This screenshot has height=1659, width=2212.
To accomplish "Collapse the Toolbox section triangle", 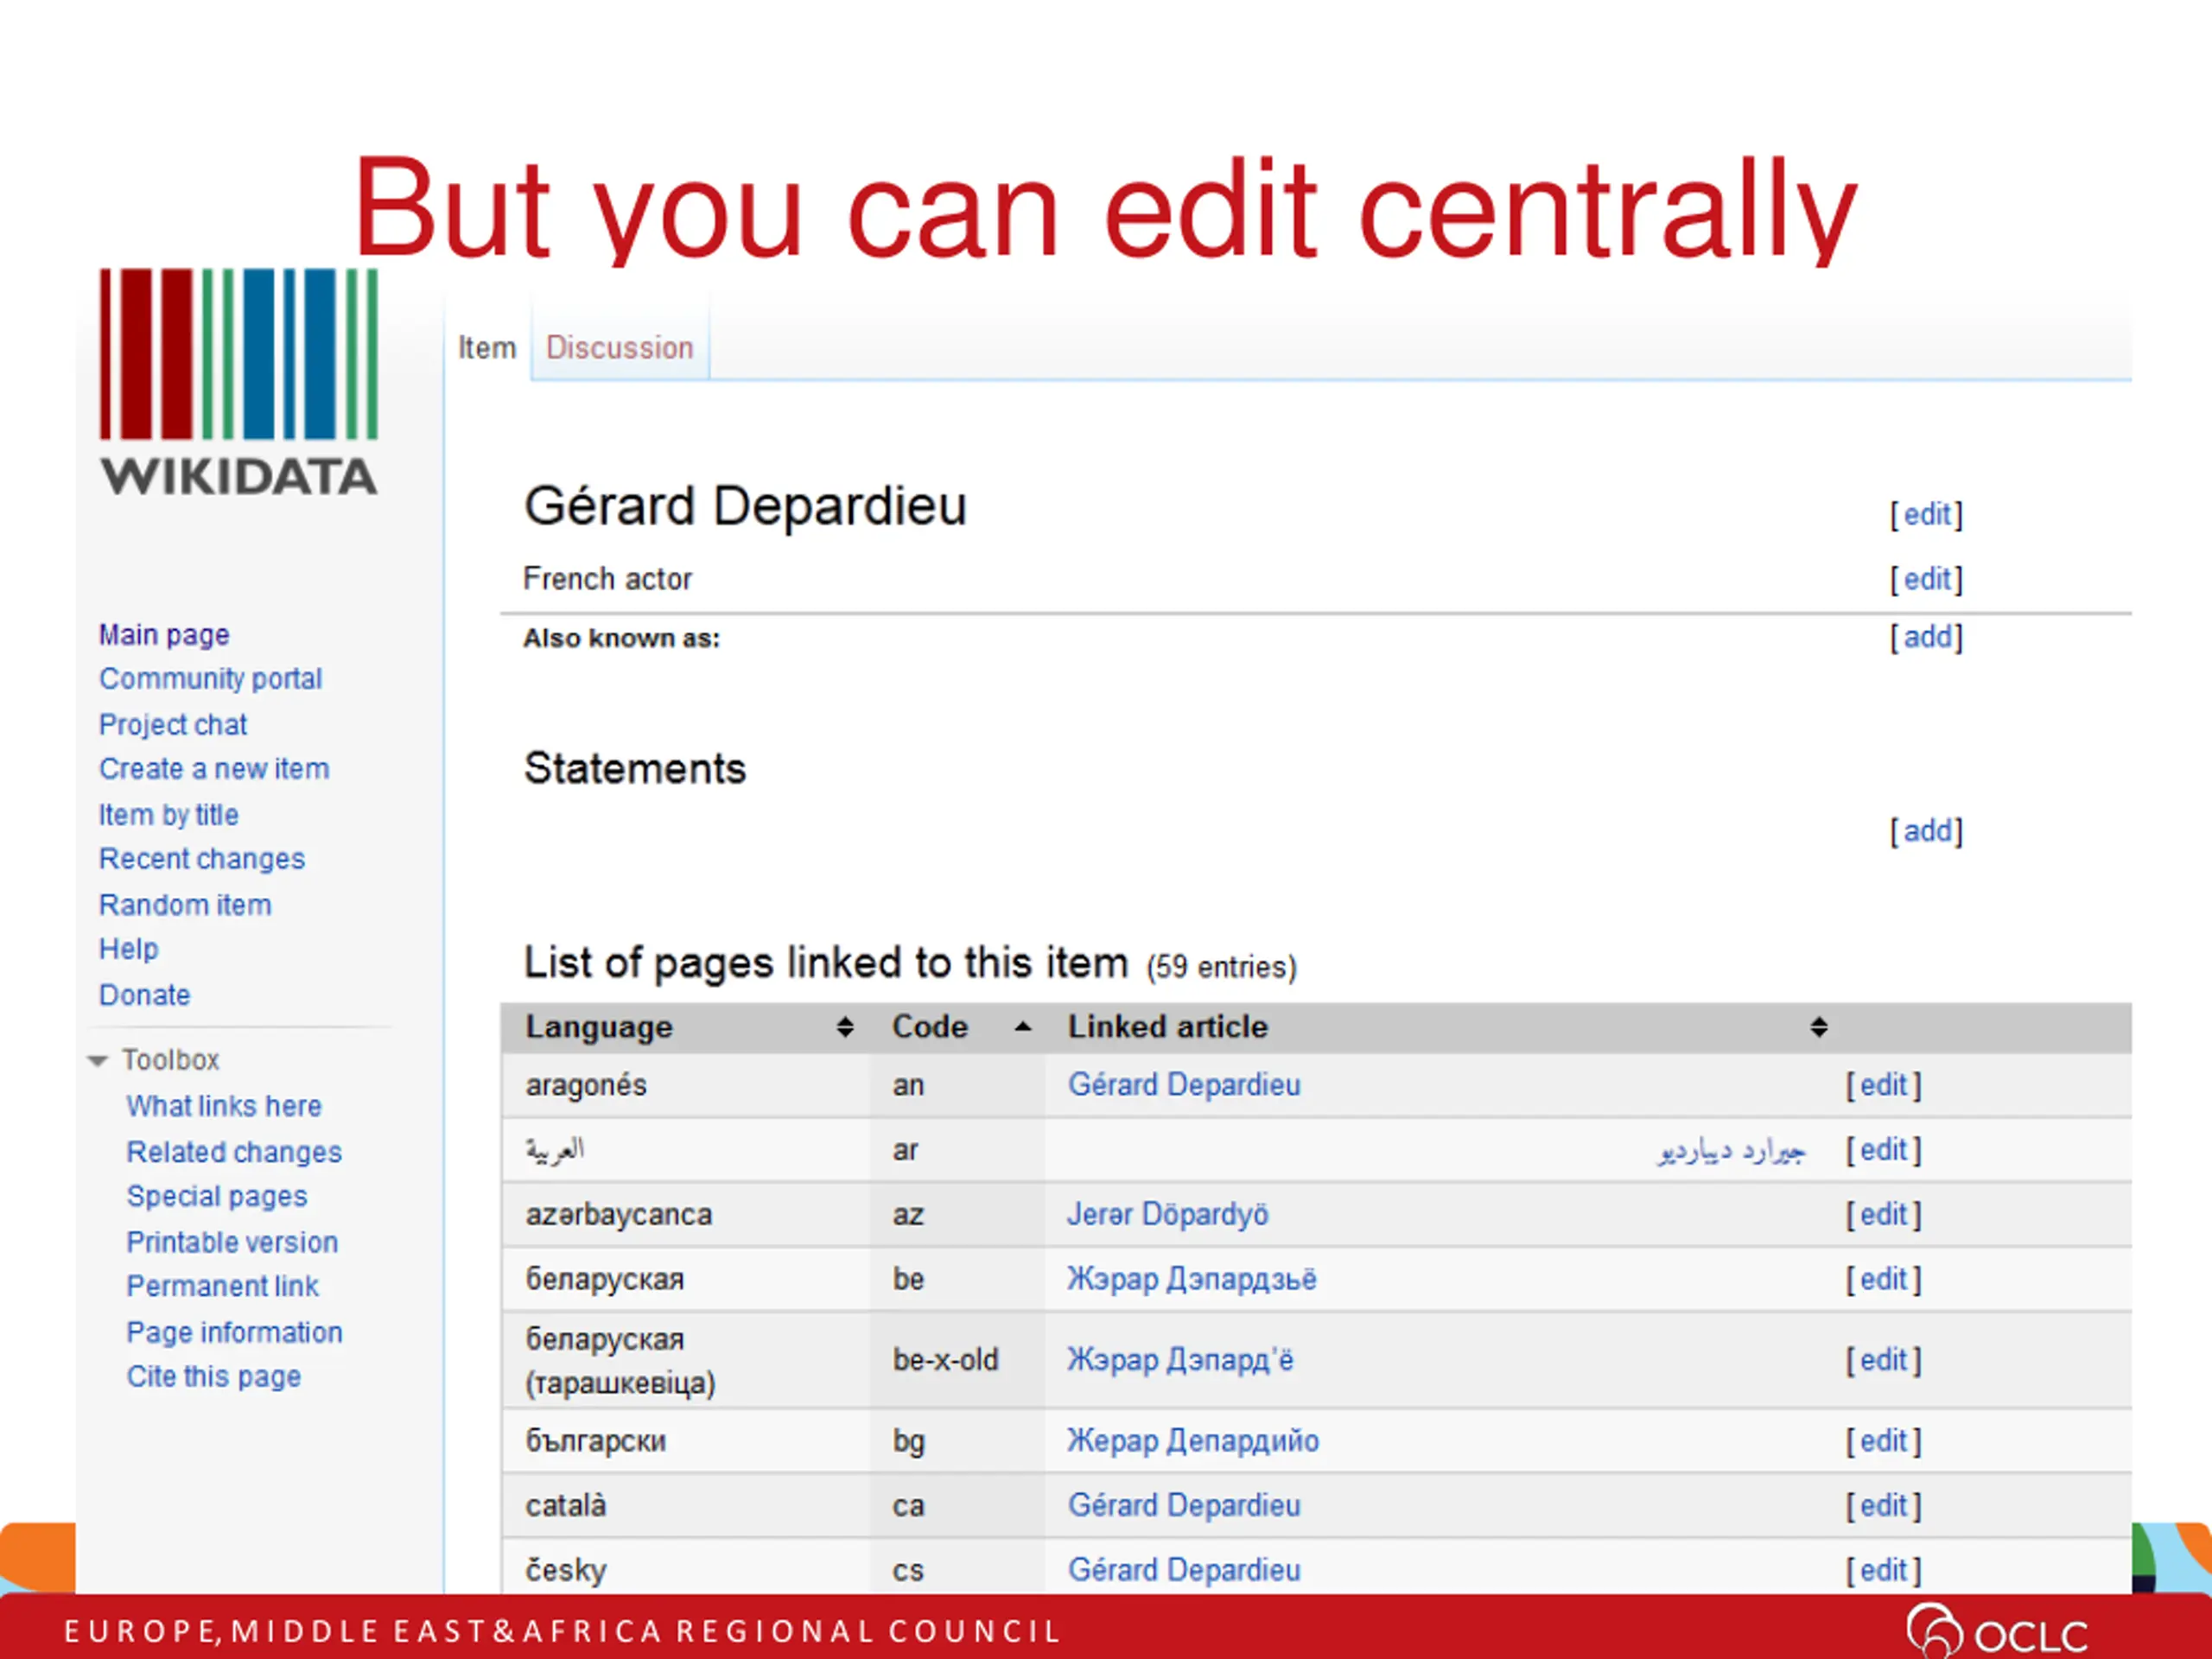I will (x=97, y=1060).
